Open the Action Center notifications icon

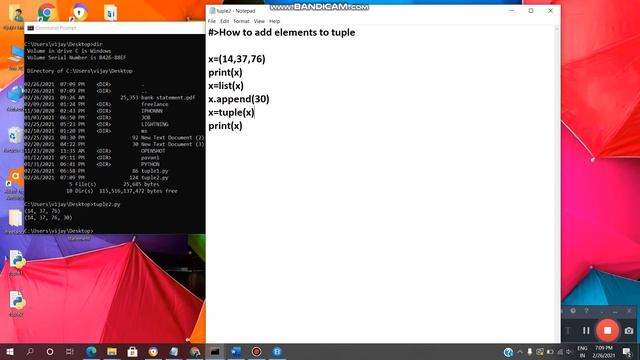coord(627,351)
